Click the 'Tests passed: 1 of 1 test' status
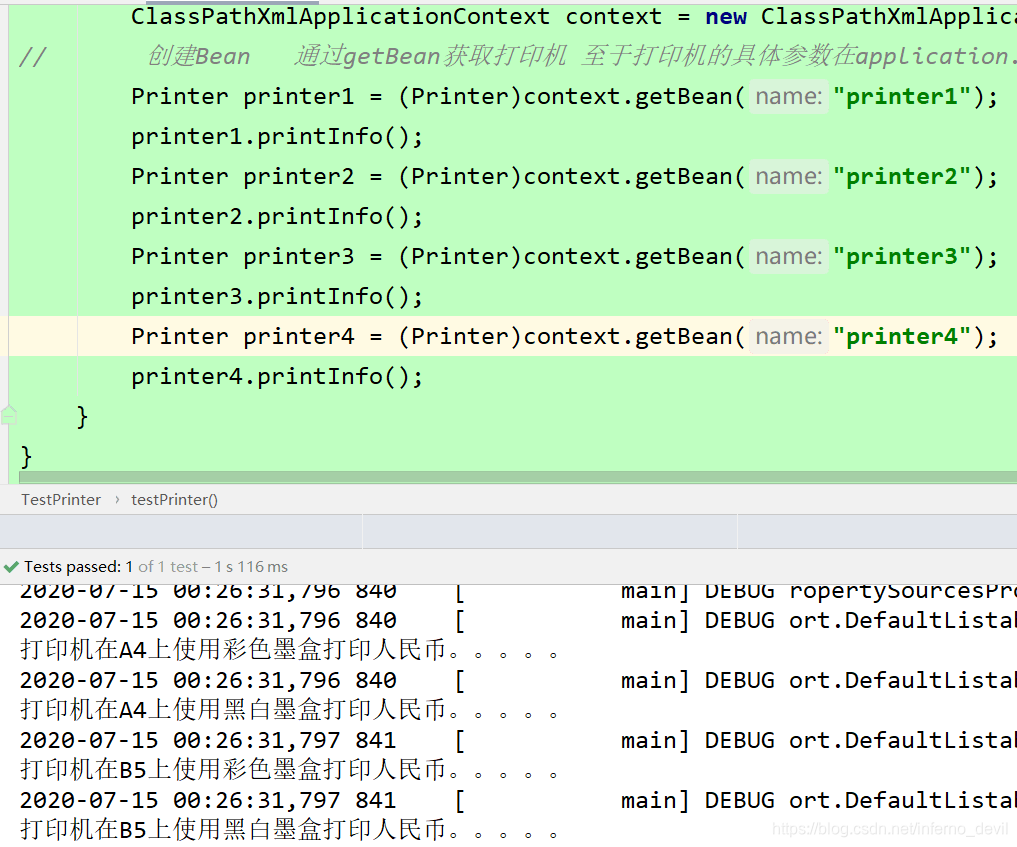The height and width of the screenshot is (847, 1017). (156, 567)
